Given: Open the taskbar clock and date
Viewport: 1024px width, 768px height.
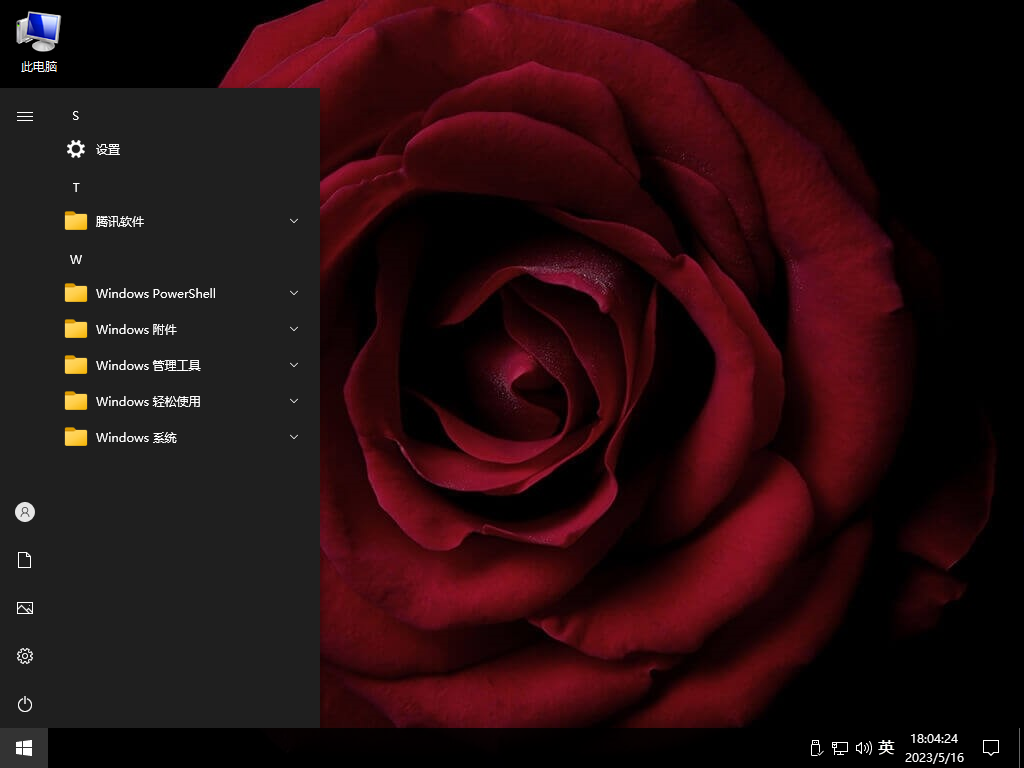Looking at the screenshot, I should pos(934,748).
